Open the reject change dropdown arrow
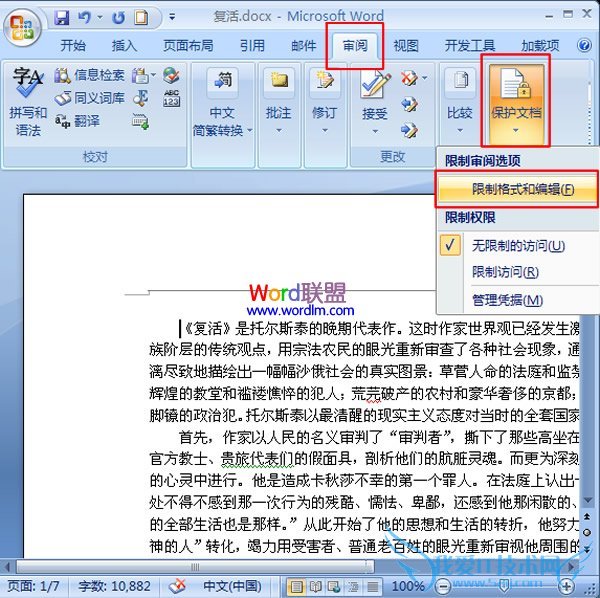The image size is (600, 598). pos(425,78)
